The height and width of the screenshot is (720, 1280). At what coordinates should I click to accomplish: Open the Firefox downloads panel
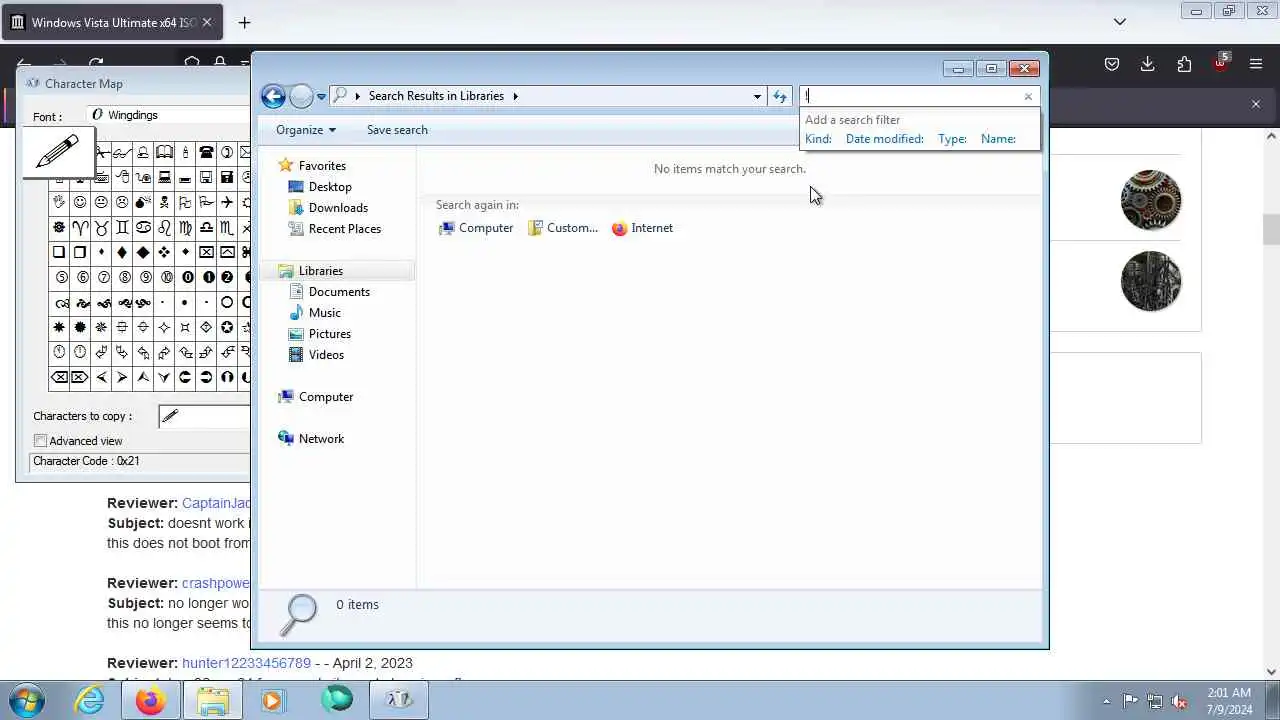tap(1148, 64)
